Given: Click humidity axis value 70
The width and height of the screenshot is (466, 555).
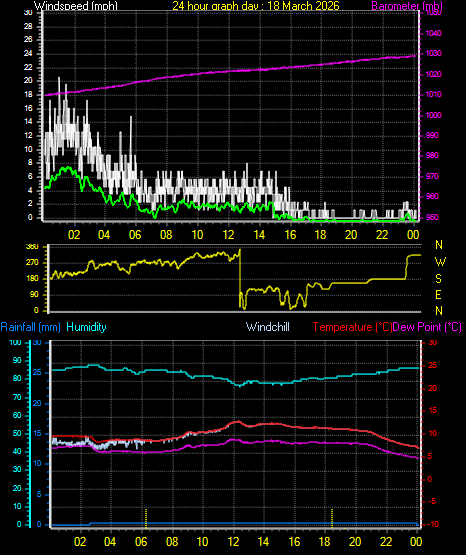Looking at the screenshot, I should 17,397.
